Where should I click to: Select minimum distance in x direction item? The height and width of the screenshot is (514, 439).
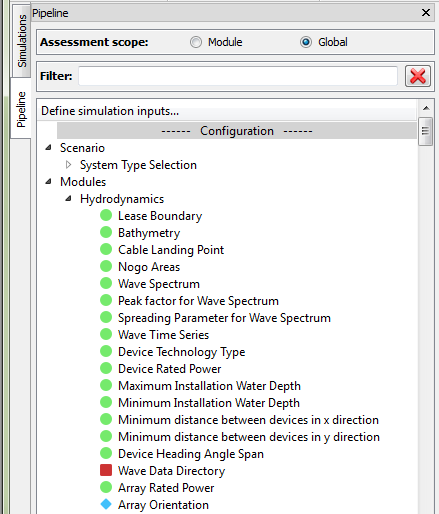point(248,420)
